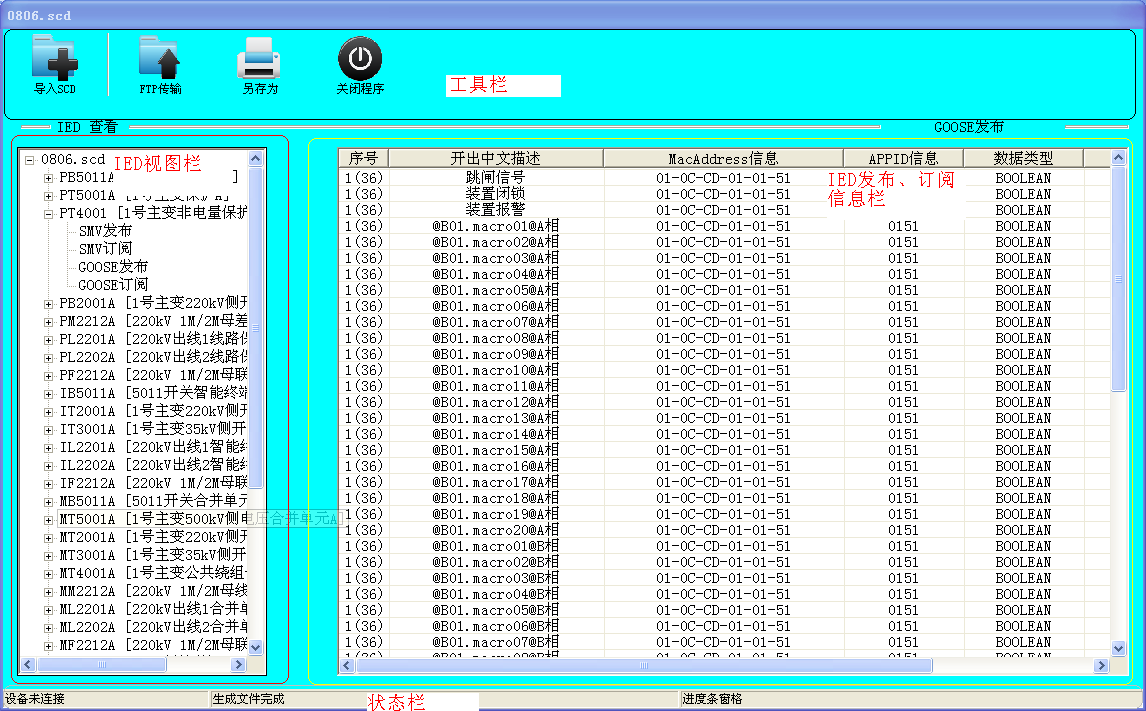Select the 装置报警 table row

click(724, 210)
